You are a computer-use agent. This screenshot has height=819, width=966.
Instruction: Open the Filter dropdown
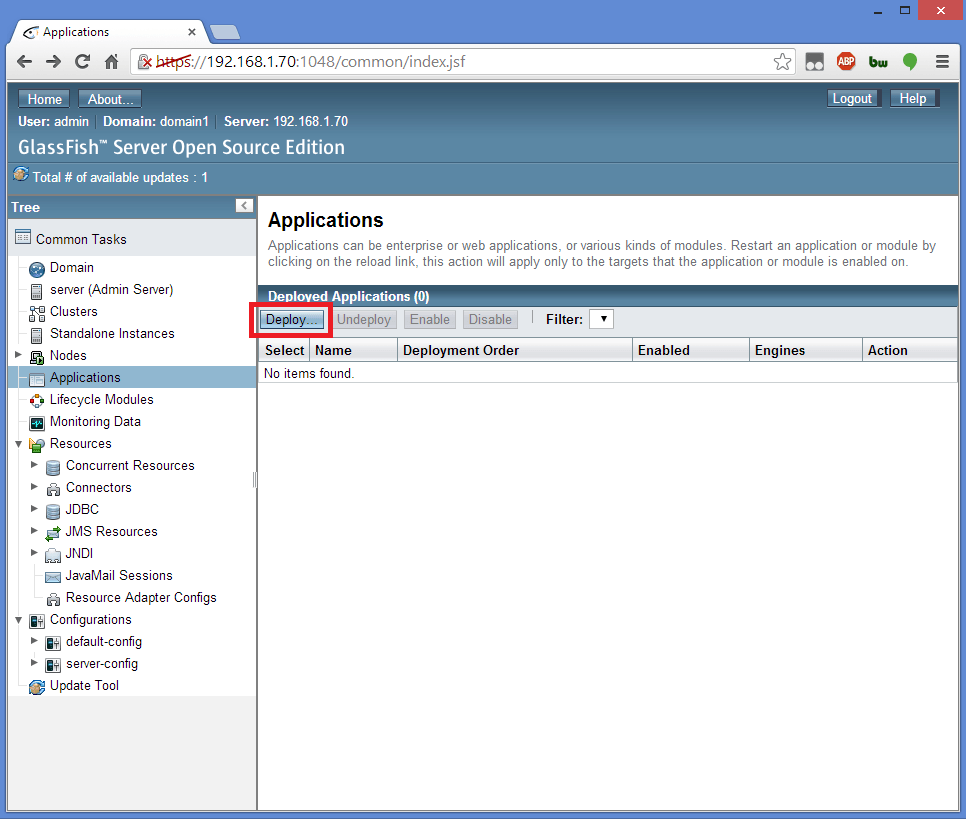(601, 319)
